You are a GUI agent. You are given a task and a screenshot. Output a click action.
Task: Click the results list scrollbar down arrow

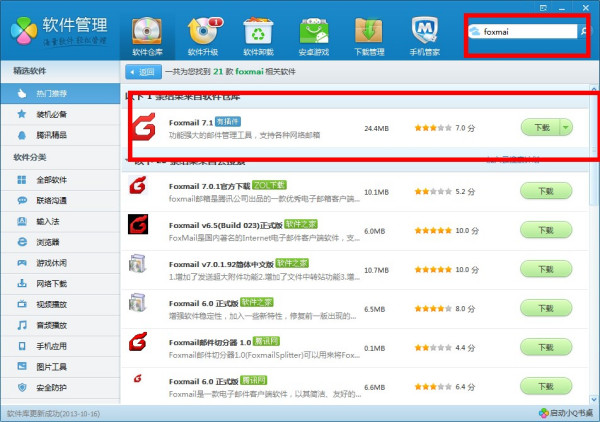594,400
